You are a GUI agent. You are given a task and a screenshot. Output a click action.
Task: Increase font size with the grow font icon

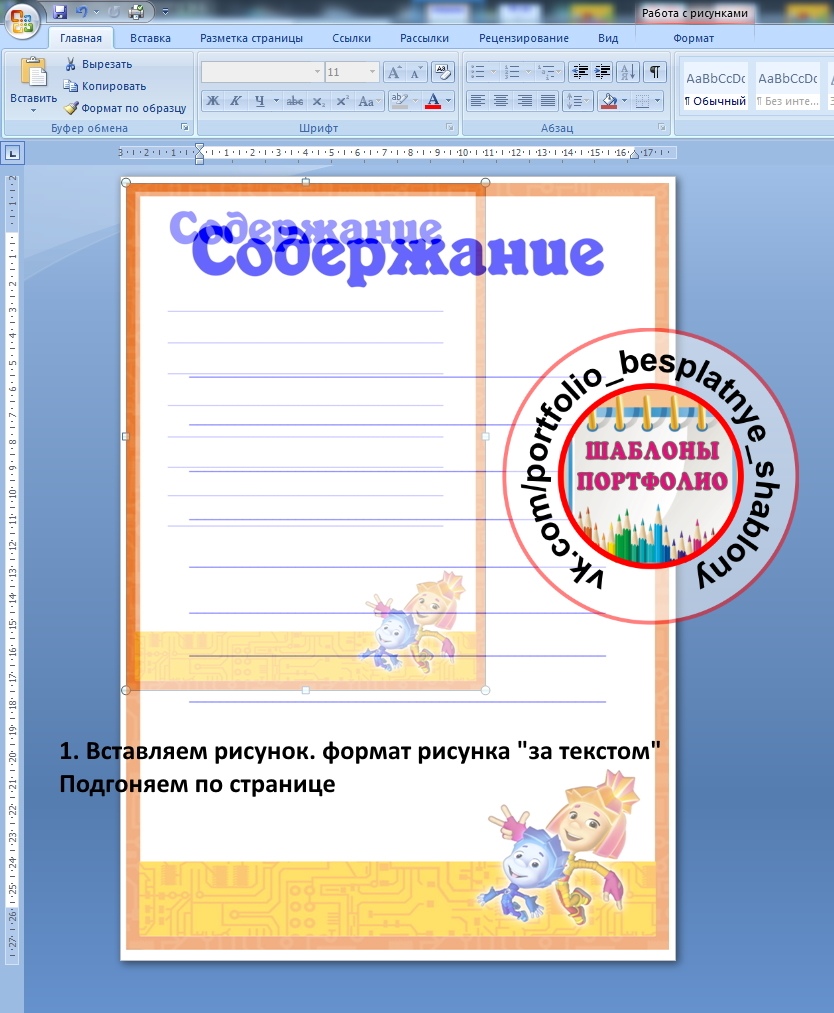coord(393,72)
